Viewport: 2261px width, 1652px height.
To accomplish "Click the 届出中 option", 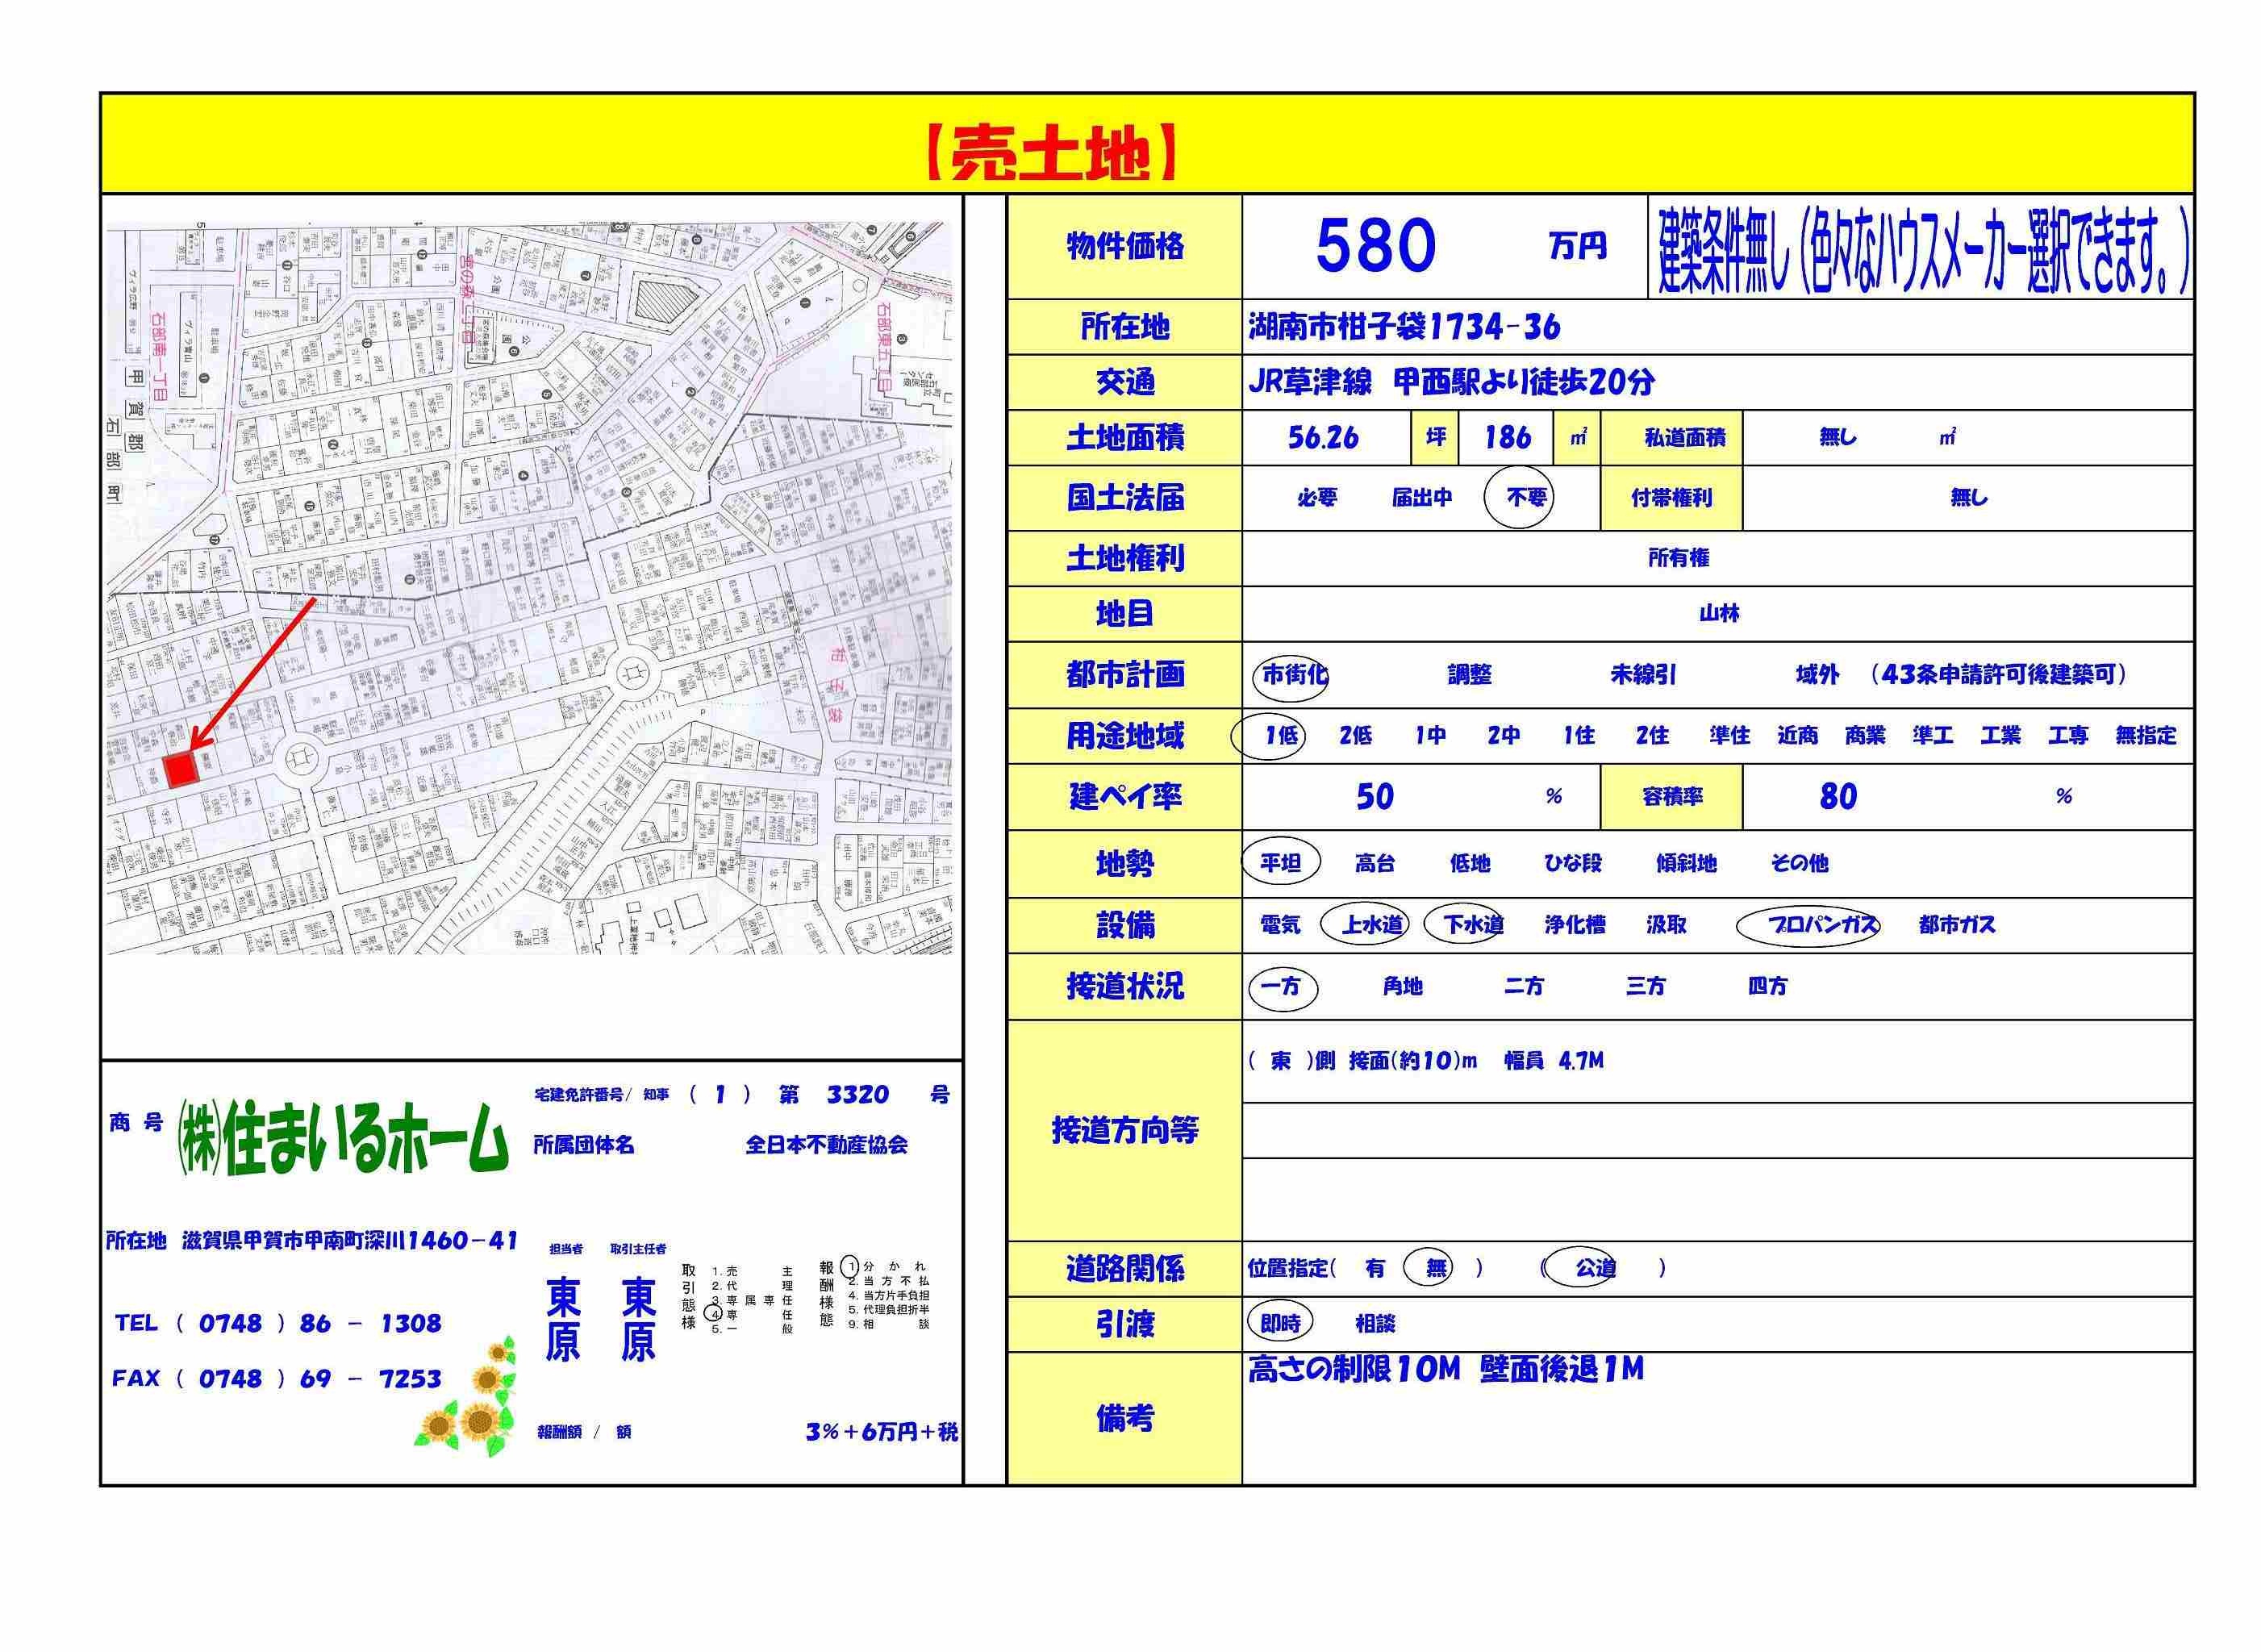I will coord(1422,498).
